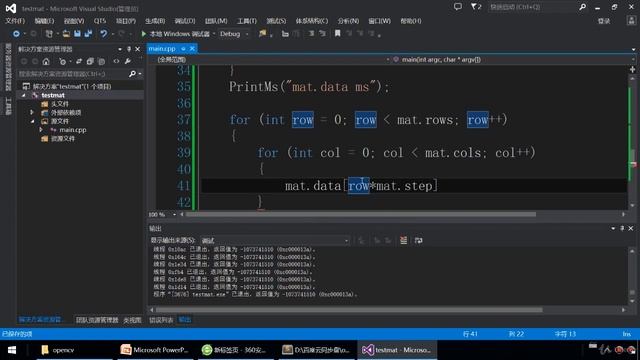This screenshot has height=360, width=640.
Task: Expand the 外部依赖项 tree node
Action: [32, 112]
